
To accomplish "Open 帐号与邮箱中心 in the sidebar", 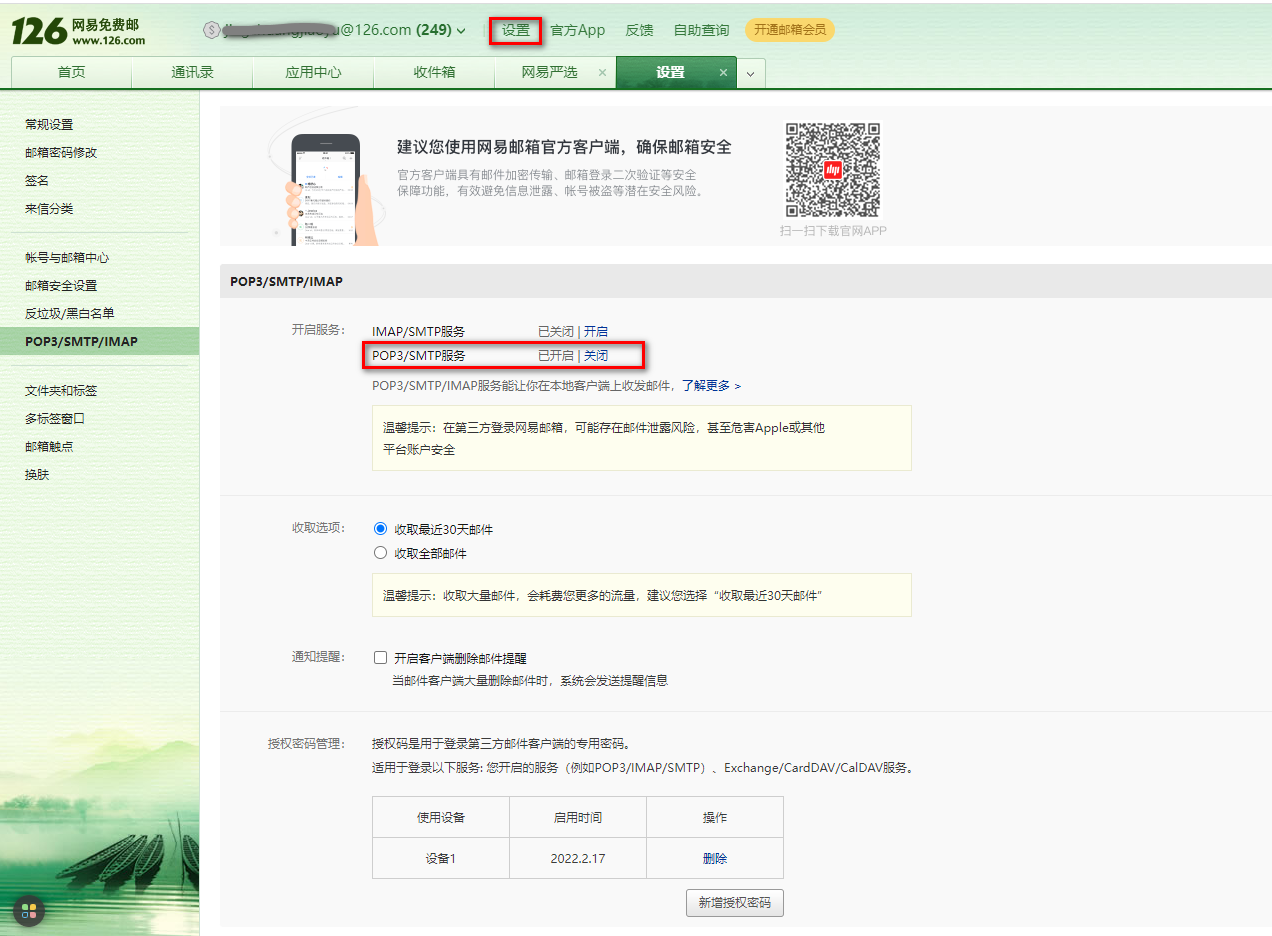I will [x=67, y=257].
